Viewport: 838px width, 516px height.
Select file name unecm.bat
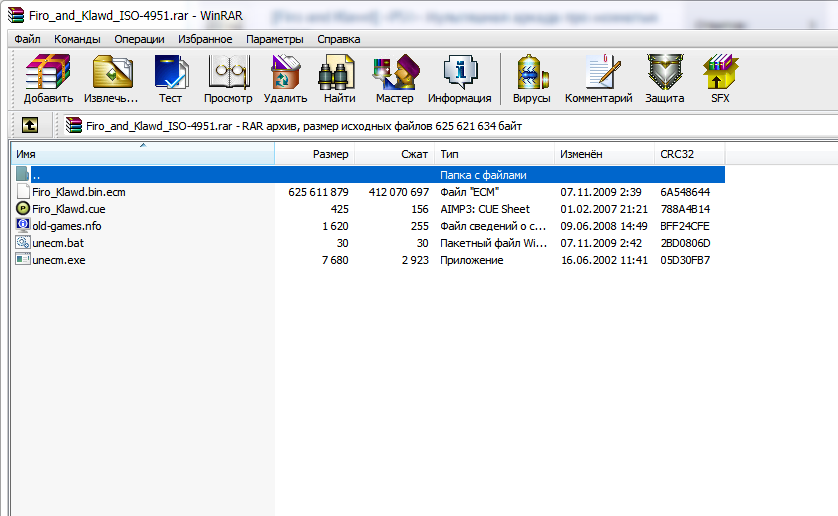(58, 243)
